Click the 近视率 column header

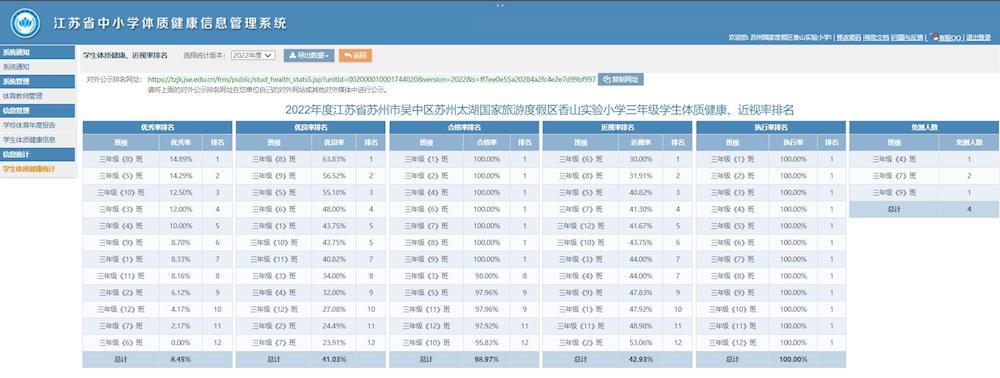(640, 143)
